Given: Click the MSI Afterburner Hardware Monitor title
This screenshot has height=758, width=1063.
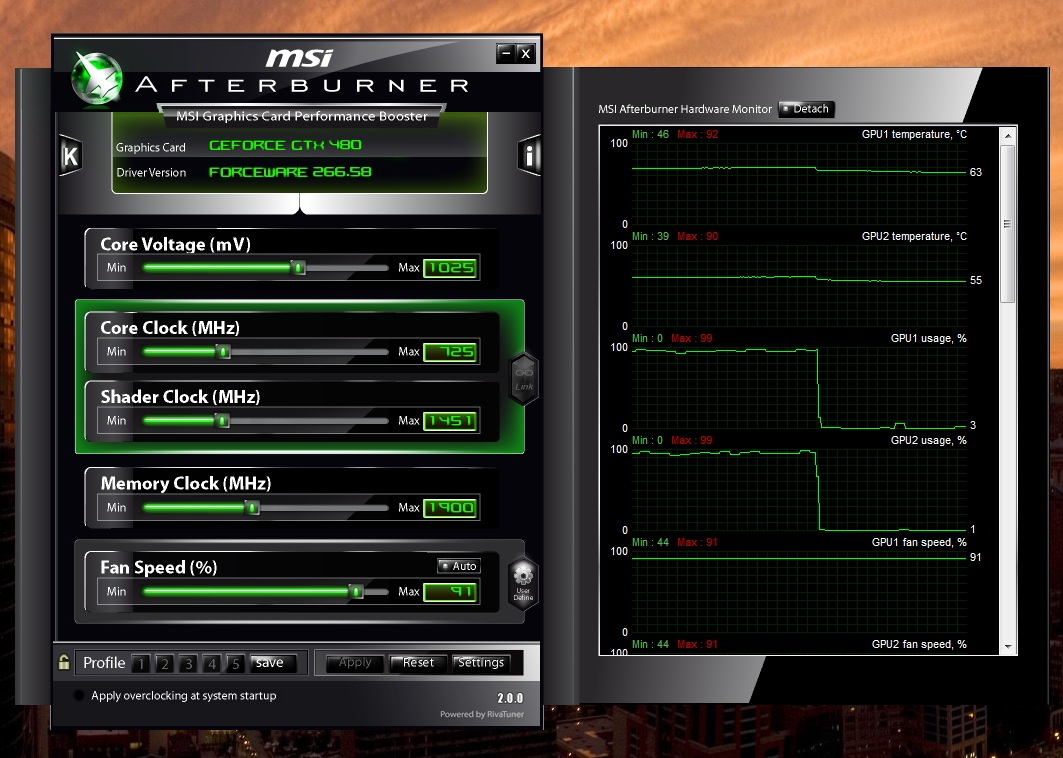Looking at the screenshot, I should click(x=685, y=109).
